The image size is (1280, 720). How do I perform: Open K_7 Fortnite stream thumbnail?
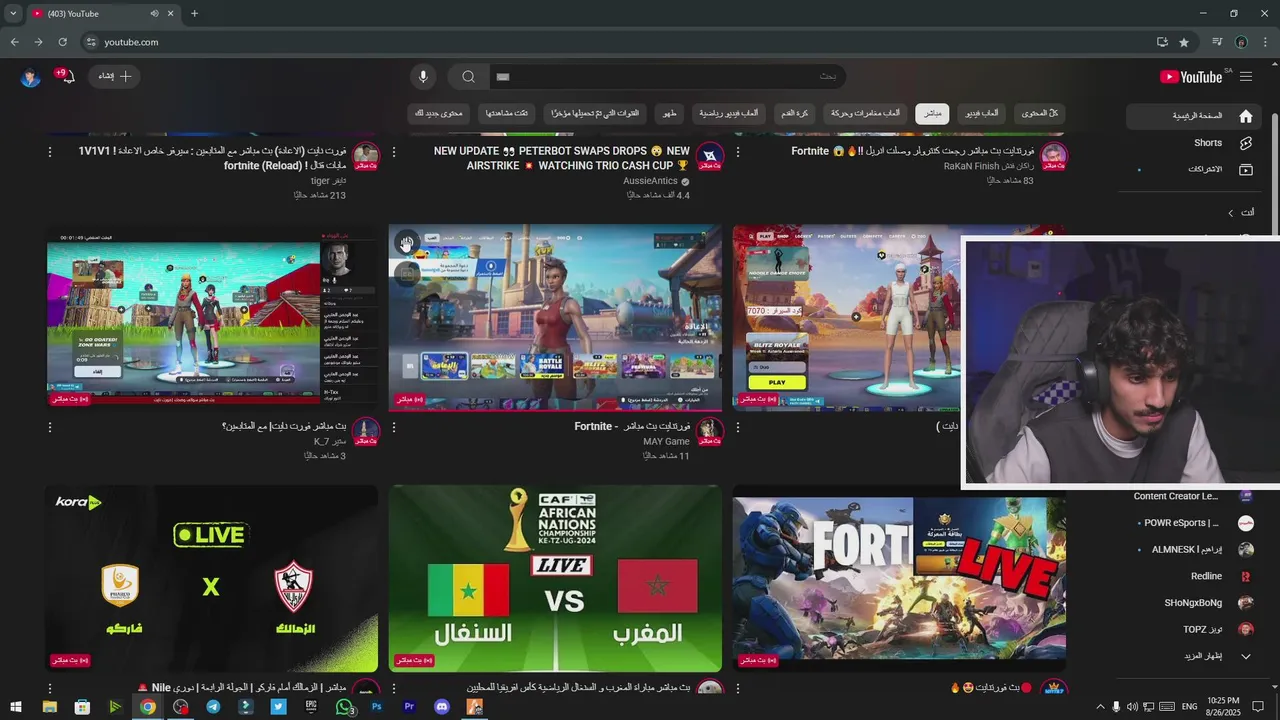pos(212,318)
